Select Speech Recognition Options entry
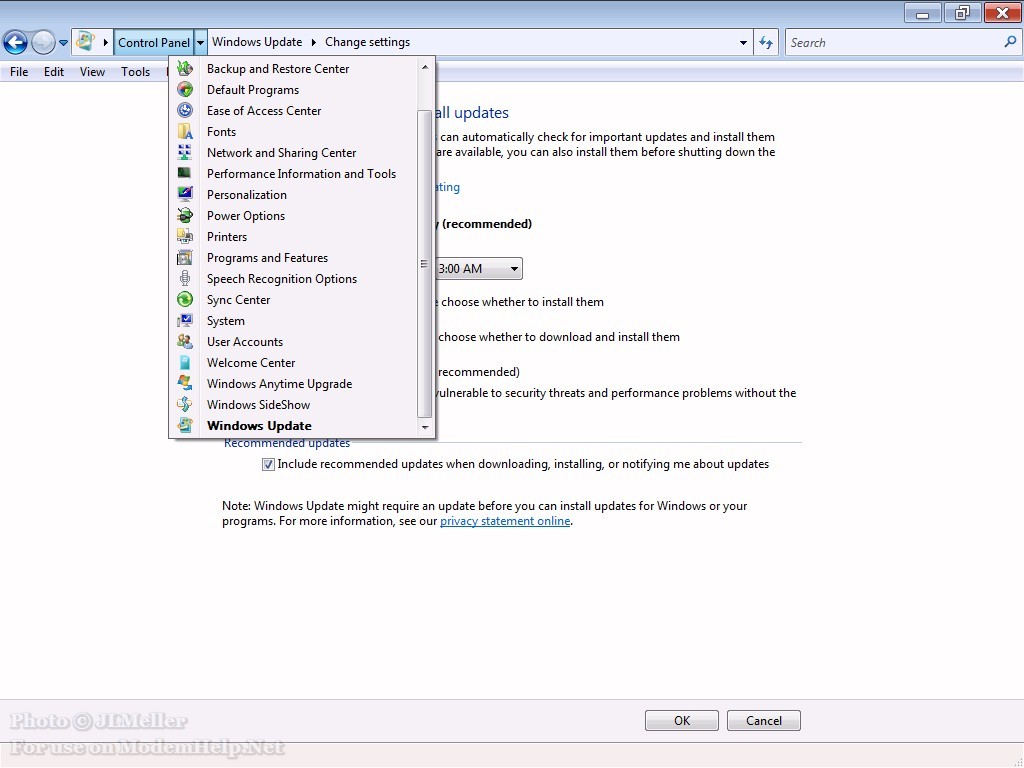1024x768 pixels. click(x=293, y=278)
